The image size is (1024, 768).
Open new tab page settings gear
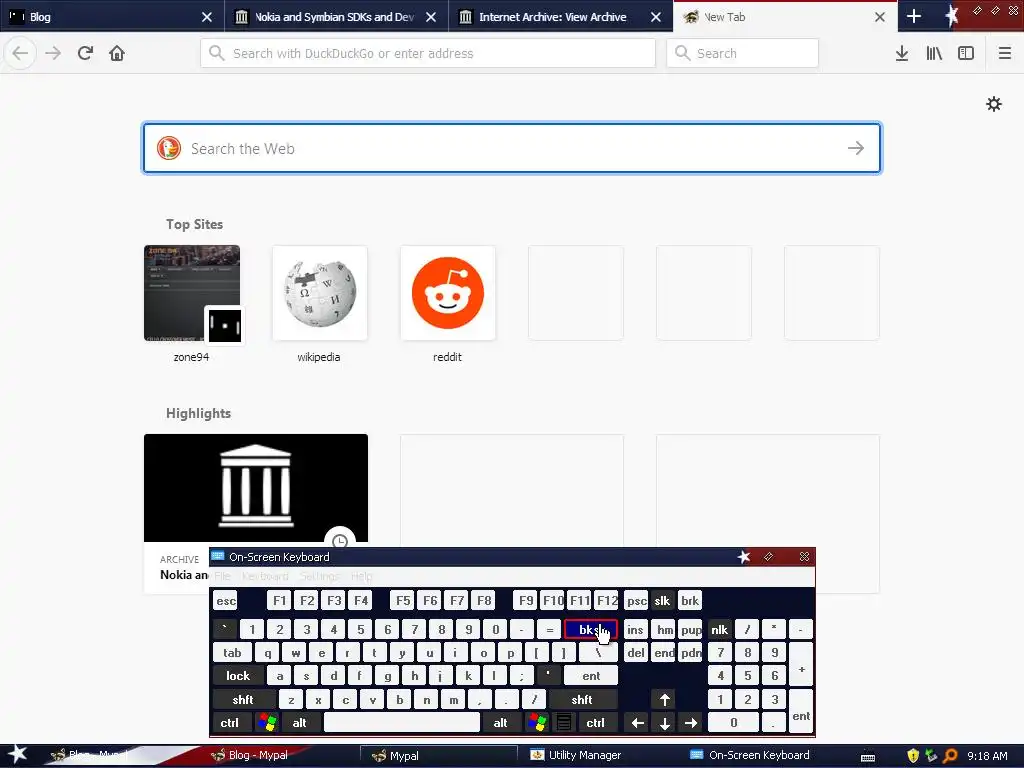tap(993, 104)
